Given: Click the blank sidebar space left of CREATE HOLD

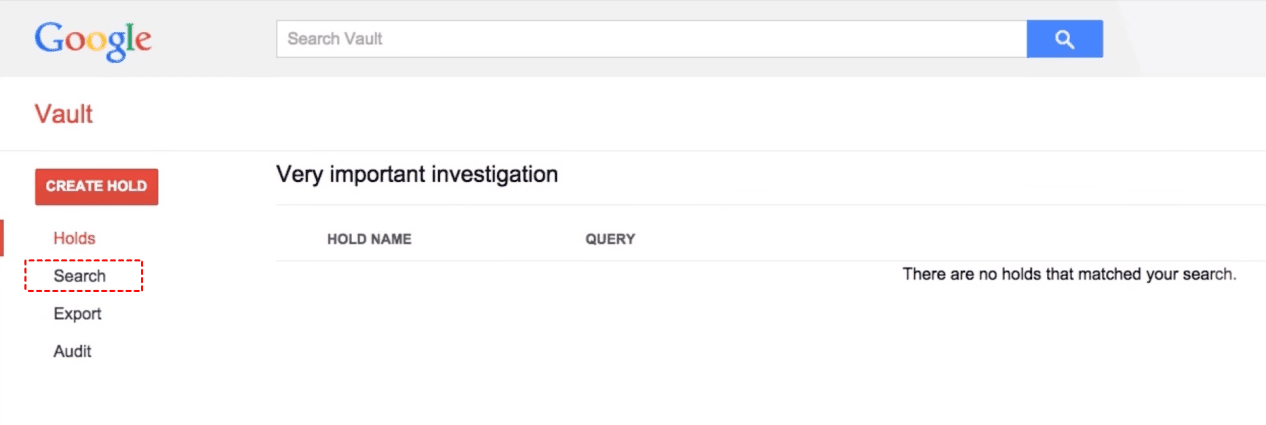Looking at the screenshot, I should pos(17,187).
